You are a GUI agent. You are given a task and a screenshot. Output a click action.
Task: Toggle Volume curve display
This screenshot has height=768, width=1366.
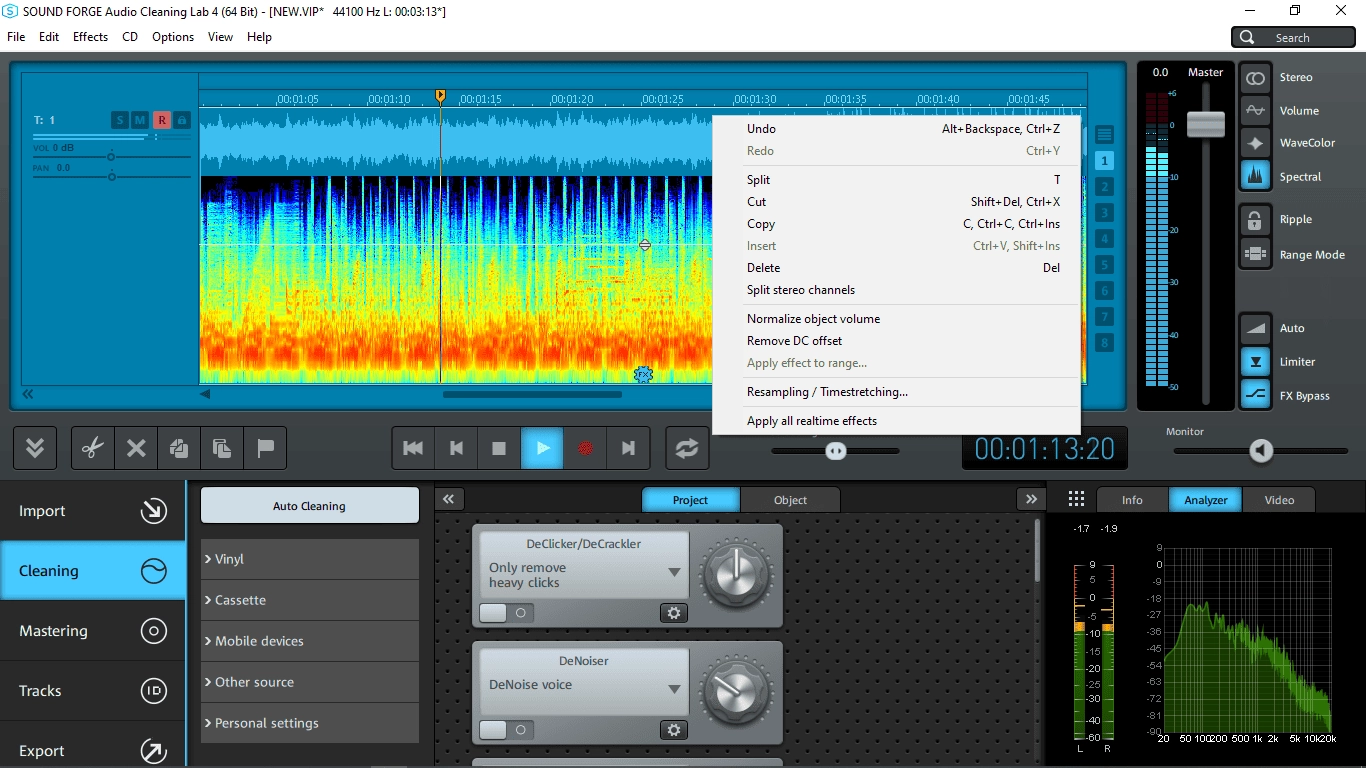pyautogui.click(x=1255, y=111)
